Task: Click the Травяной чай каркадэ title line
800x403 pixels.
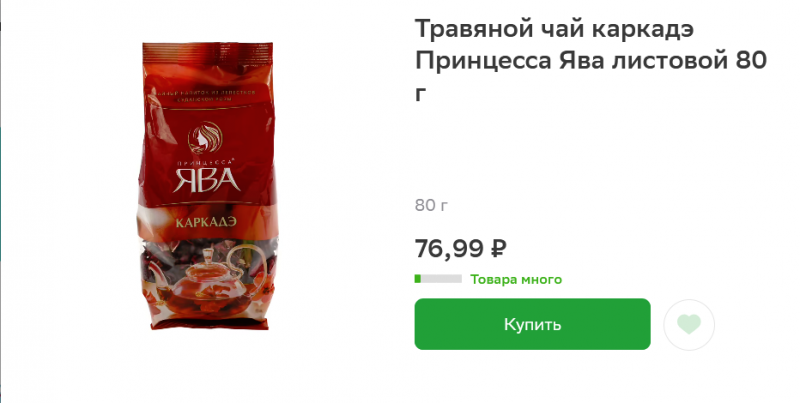Action: [554, 29]
